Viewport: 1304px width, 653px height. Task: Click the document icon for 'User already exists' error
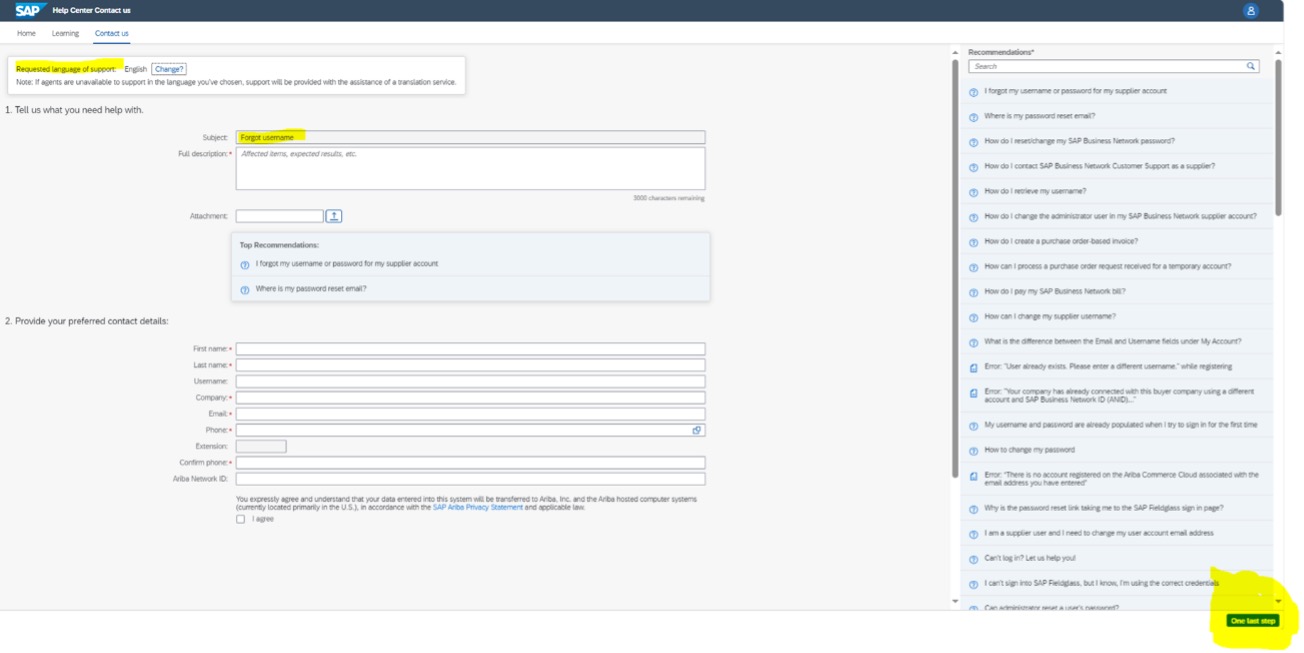click(974, 367)
